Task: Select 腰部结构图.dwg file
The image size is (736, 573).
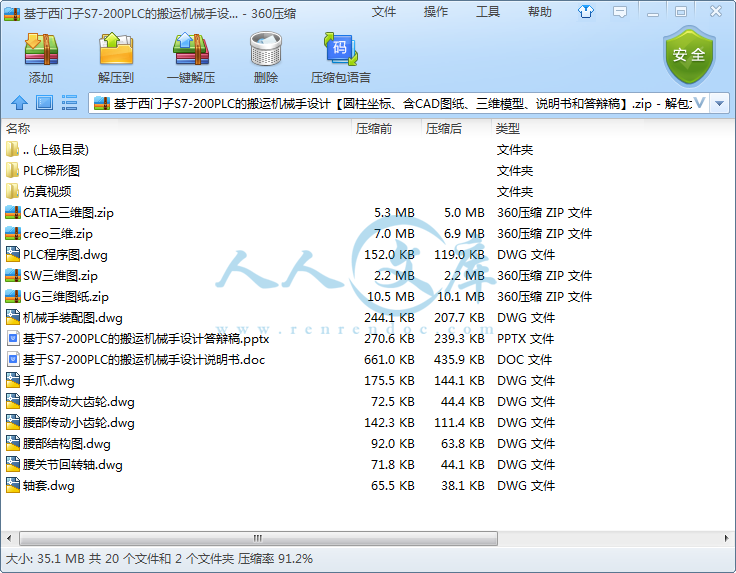Action: pyautogui.click(x=67, y=444)
